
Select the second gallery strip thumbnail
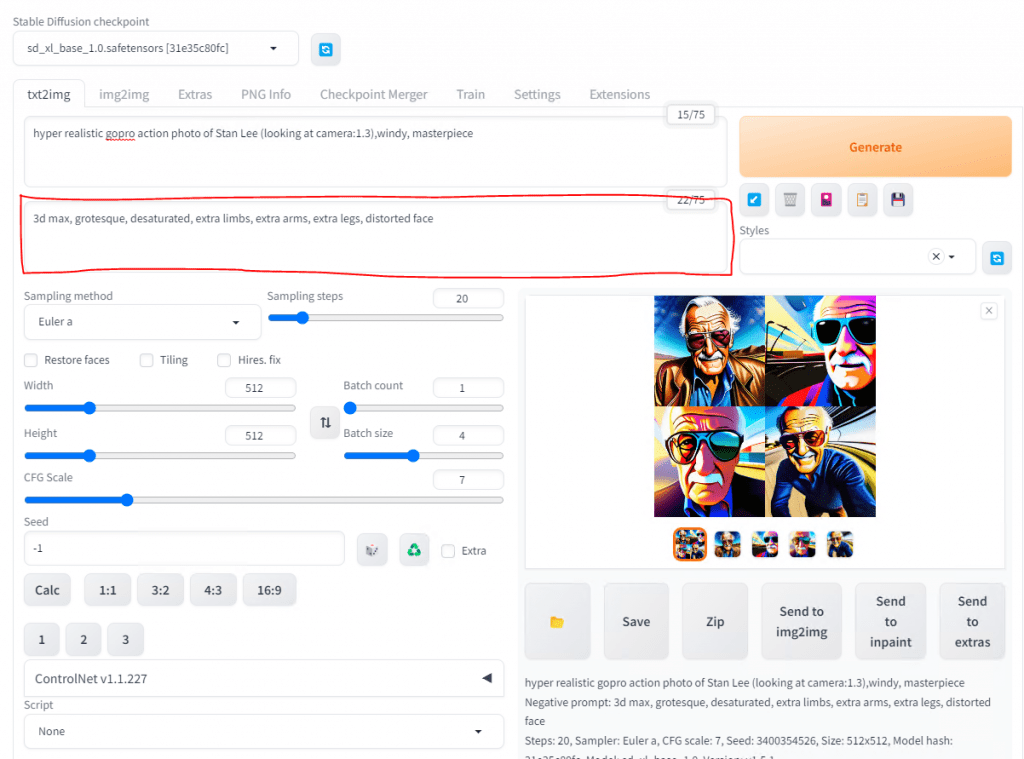pyautogui.click(x=728, y=543)
